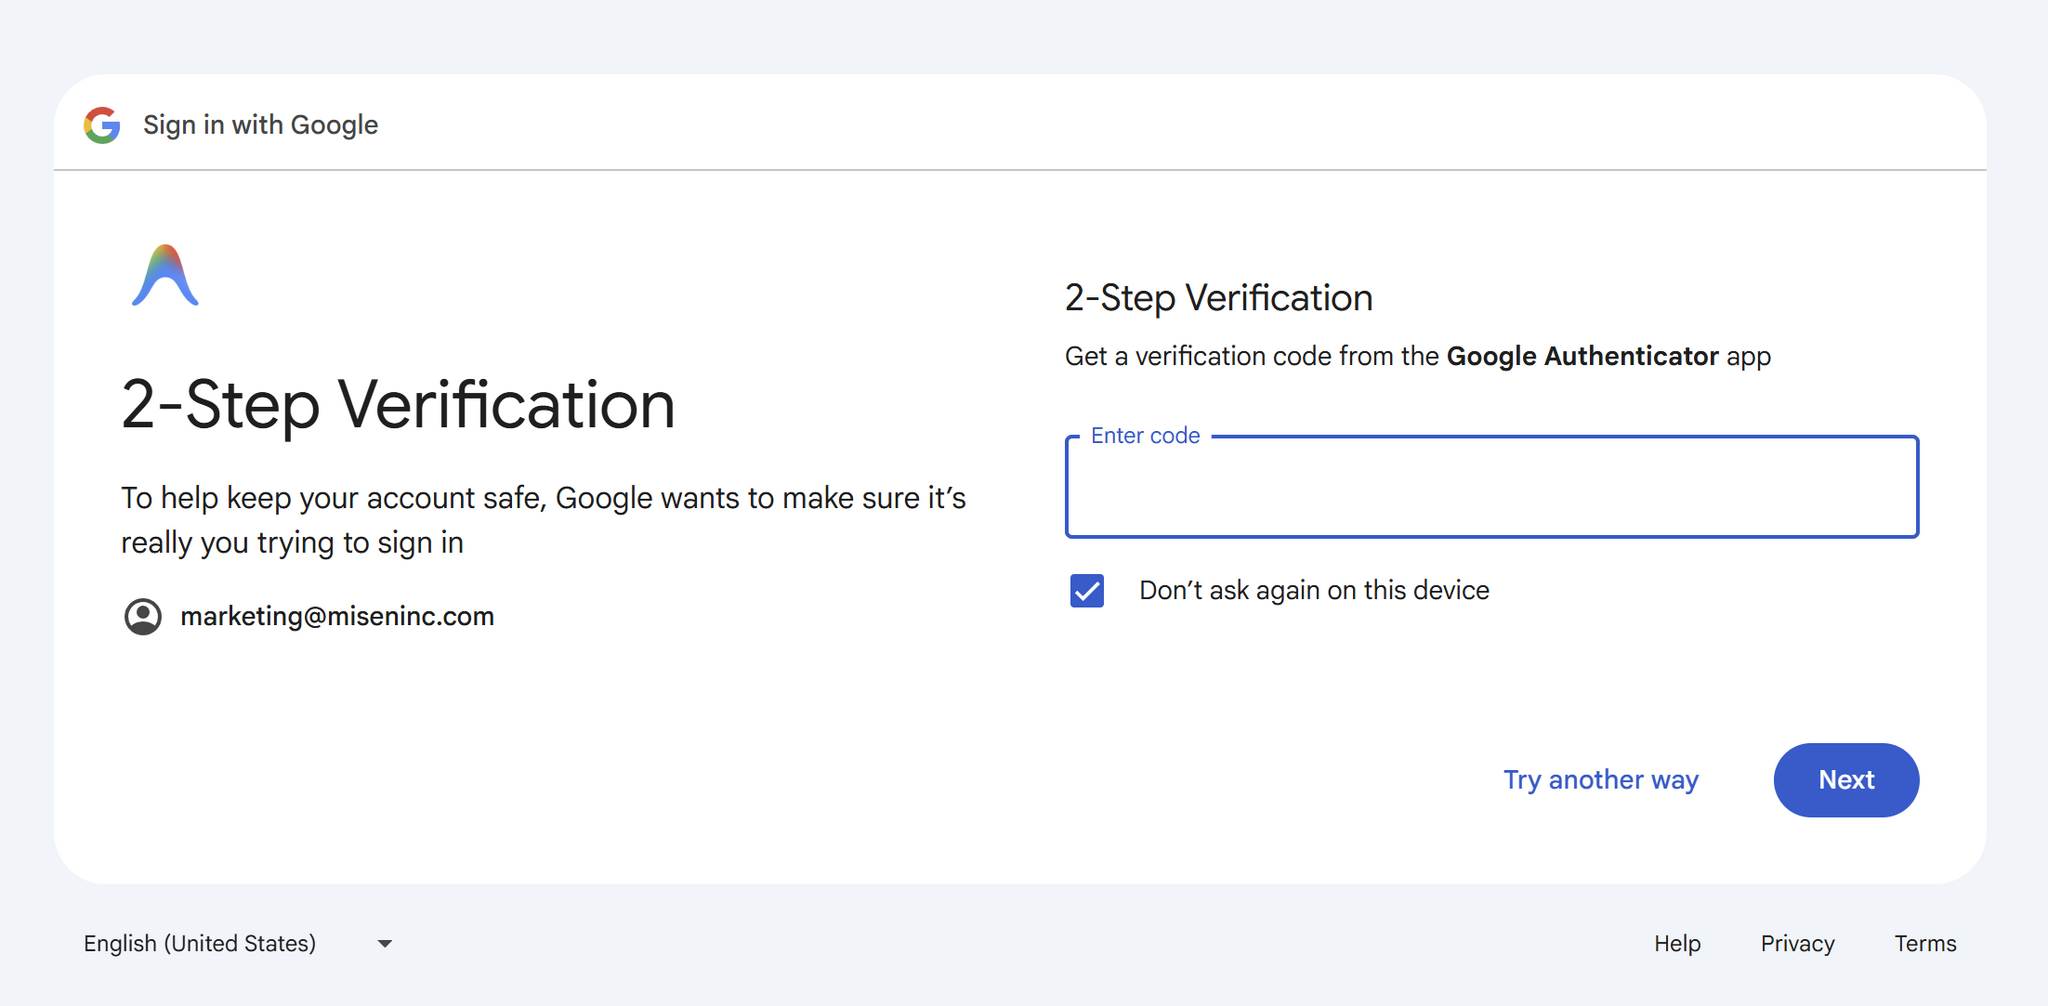Click the Next button
The height and width of the screenshot is (1006, 2048).
(x=1846, y=780)
